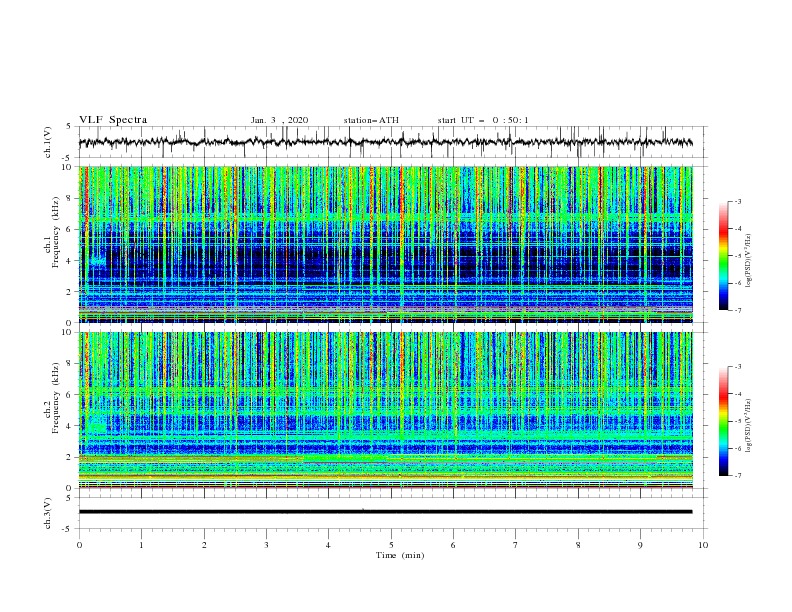The height and width of the screenshot is (612, 792).
Task: Click the 5 minute tick on time axis
Action: coord(391,545)
